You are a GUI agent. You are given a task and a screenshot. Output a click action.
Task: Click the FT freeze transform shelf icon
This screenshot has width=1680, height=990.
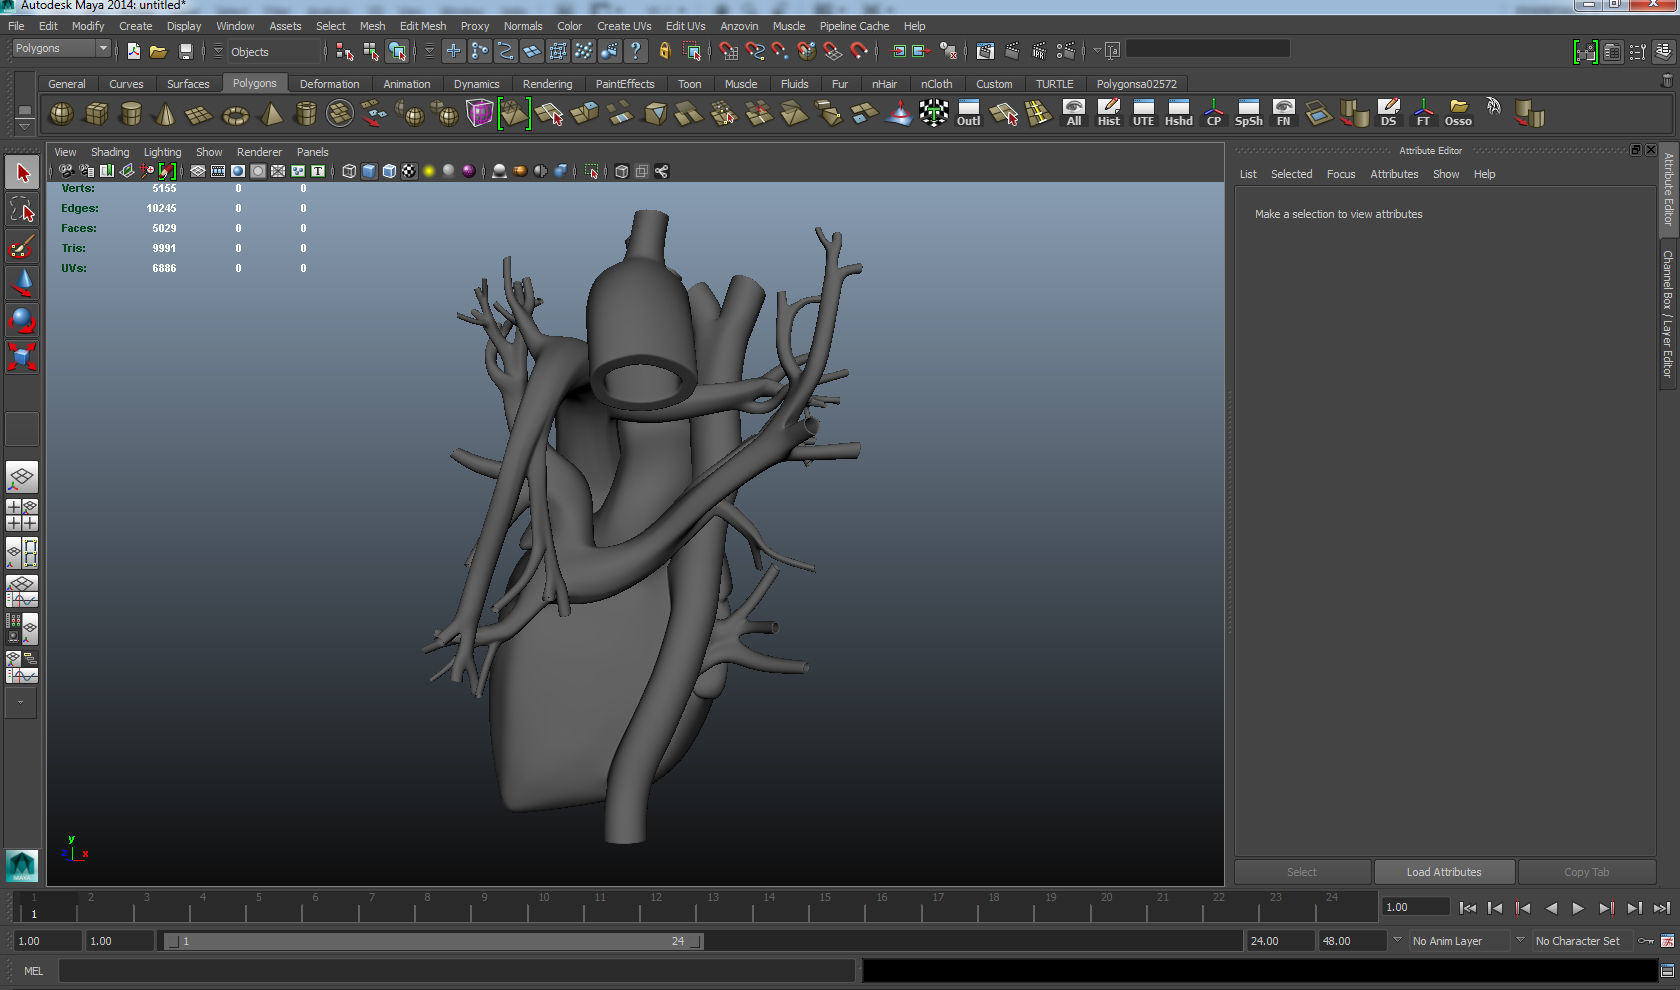1423,113
